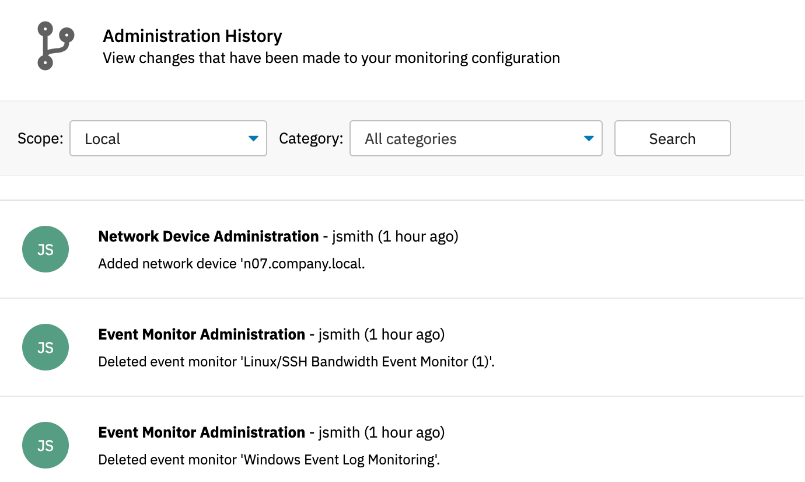Click the 'Deleted event monitor Linux/SSH Bandwidth' description
Viewport: 805px width, 482px height.
pos(296,362)
